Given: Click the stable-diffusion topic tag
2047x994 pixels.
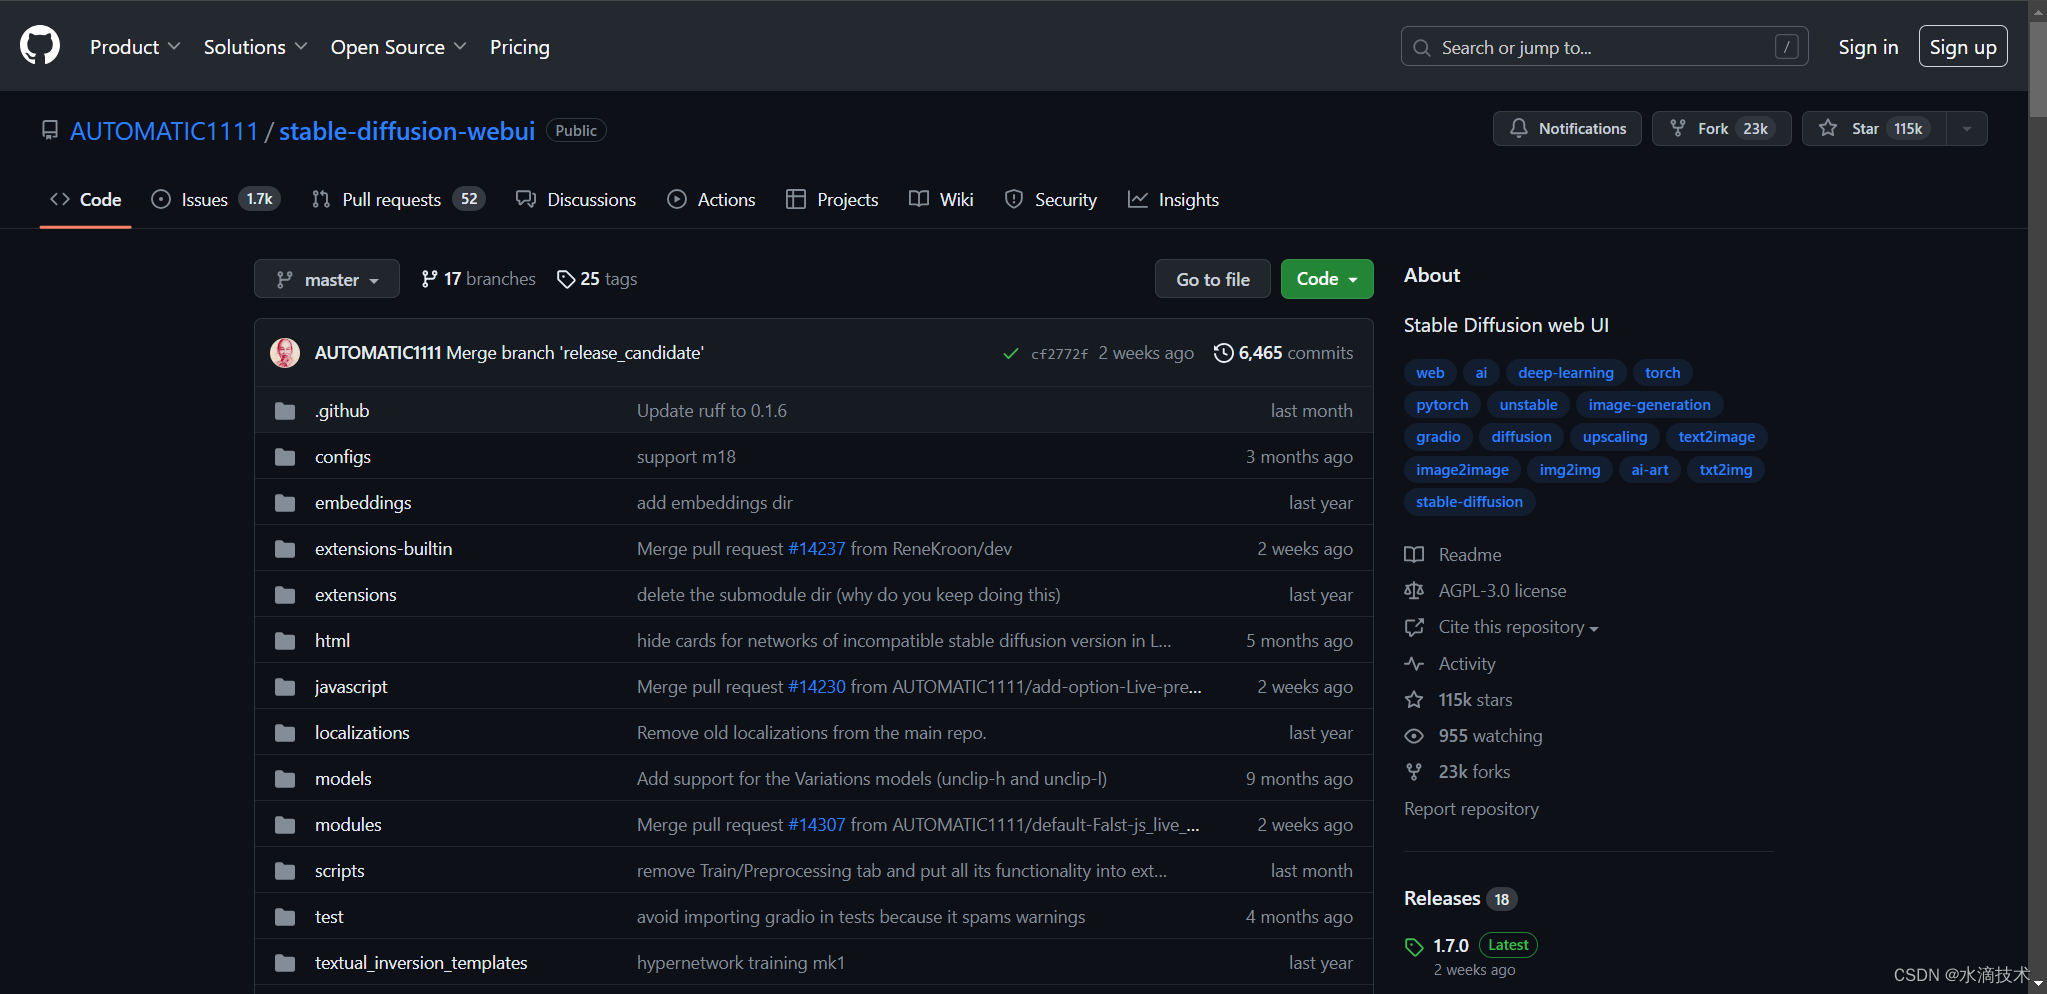Looking at the screenshot, I should click(x=1469, y=502).
